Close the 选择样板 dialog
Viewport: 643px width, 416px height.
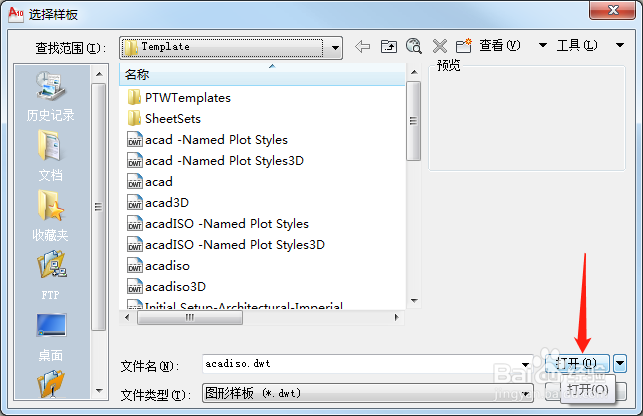click(612, 10)
